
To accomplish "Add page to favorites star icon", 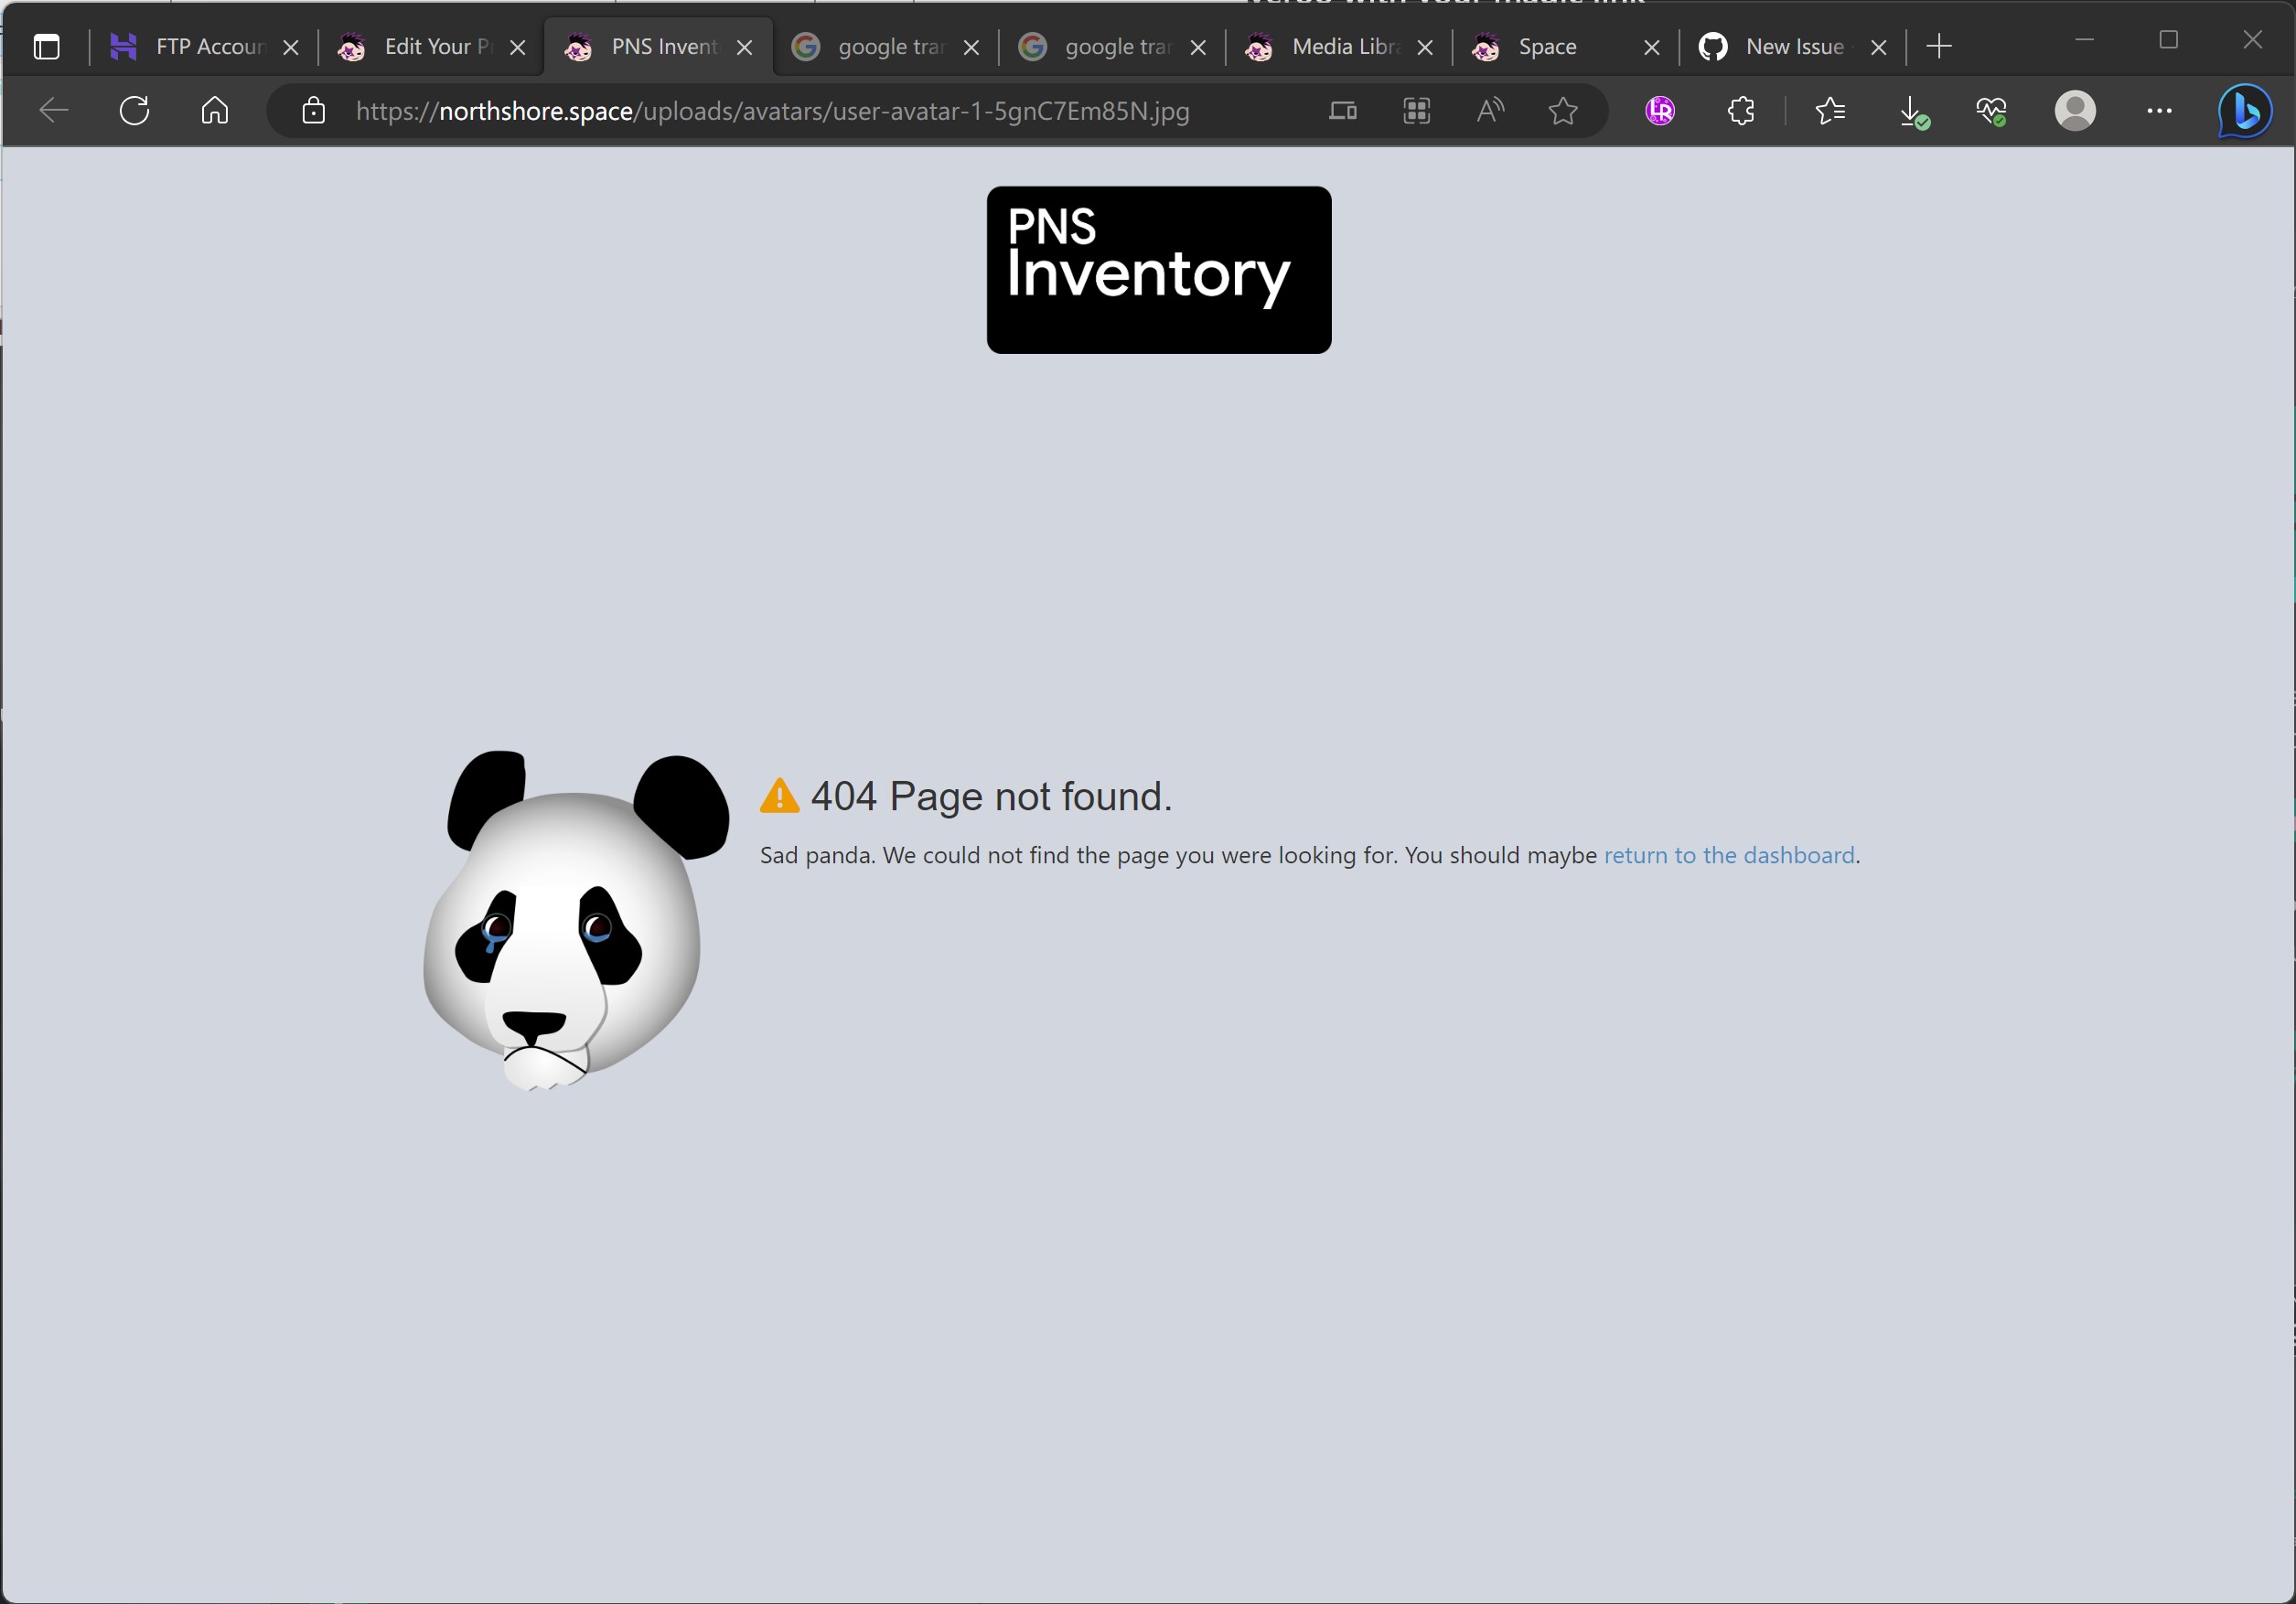I will coord(1563,110).
